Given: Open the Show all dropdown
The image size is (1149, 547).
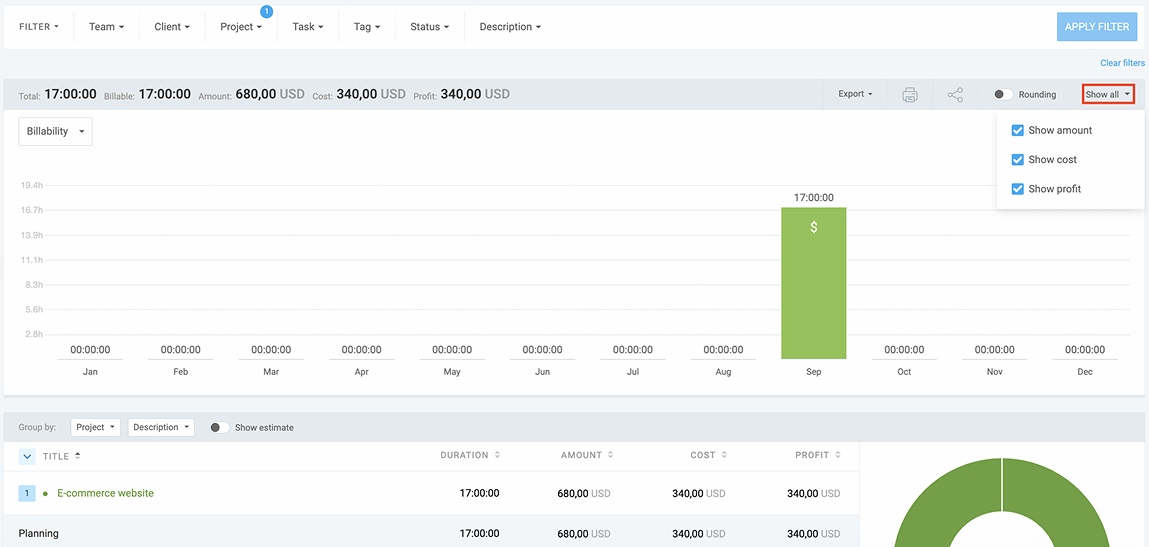Looking at the screenshot, I should [x=1108, y=95].
